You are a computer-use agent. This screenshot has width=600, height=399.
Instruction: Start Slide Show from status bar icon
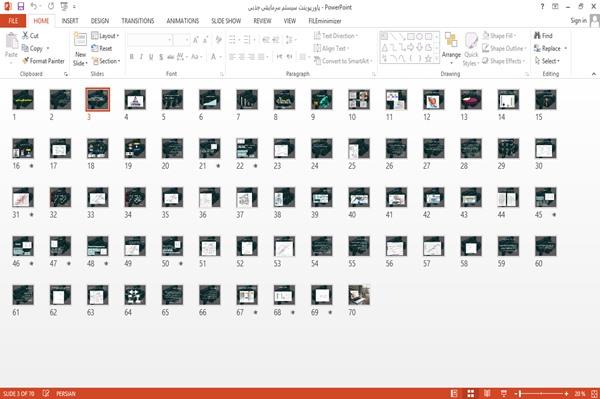pyautogui.click(x=504, y=393)
